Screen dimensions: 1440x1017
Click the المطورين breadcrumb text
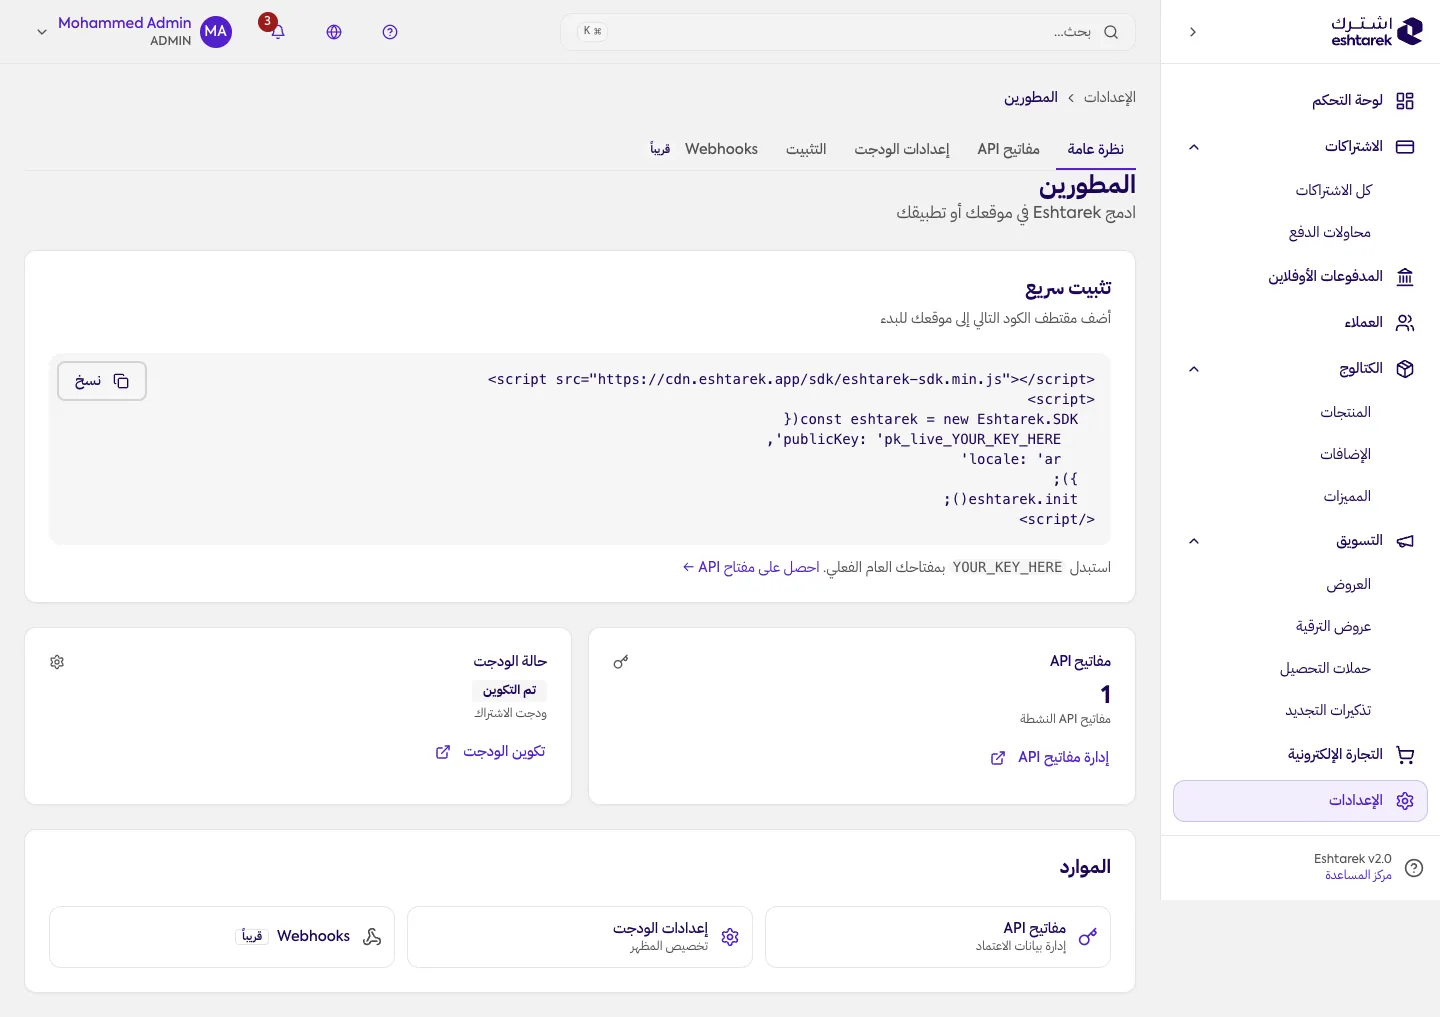[1031, 97]
